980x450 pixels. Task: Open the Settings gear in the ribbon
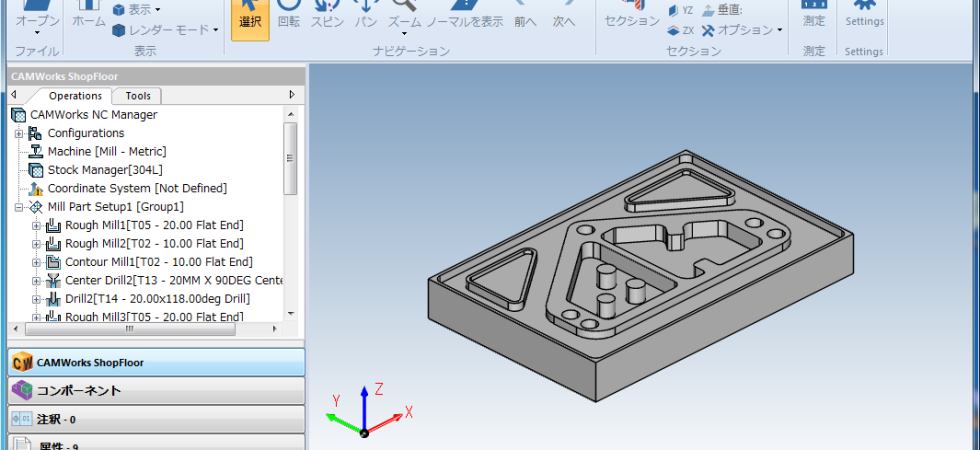pos(864,18)
